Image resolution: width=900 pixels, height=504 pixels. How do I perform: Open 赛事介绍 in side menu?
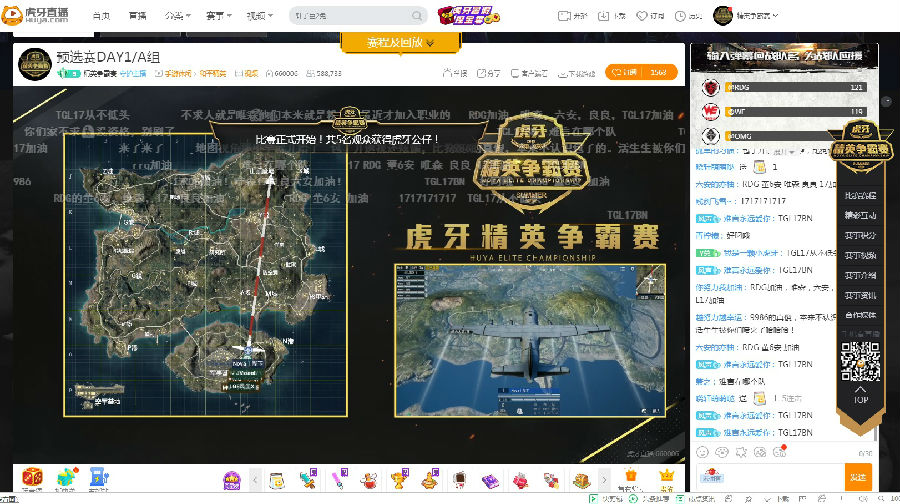pos(860,276)
